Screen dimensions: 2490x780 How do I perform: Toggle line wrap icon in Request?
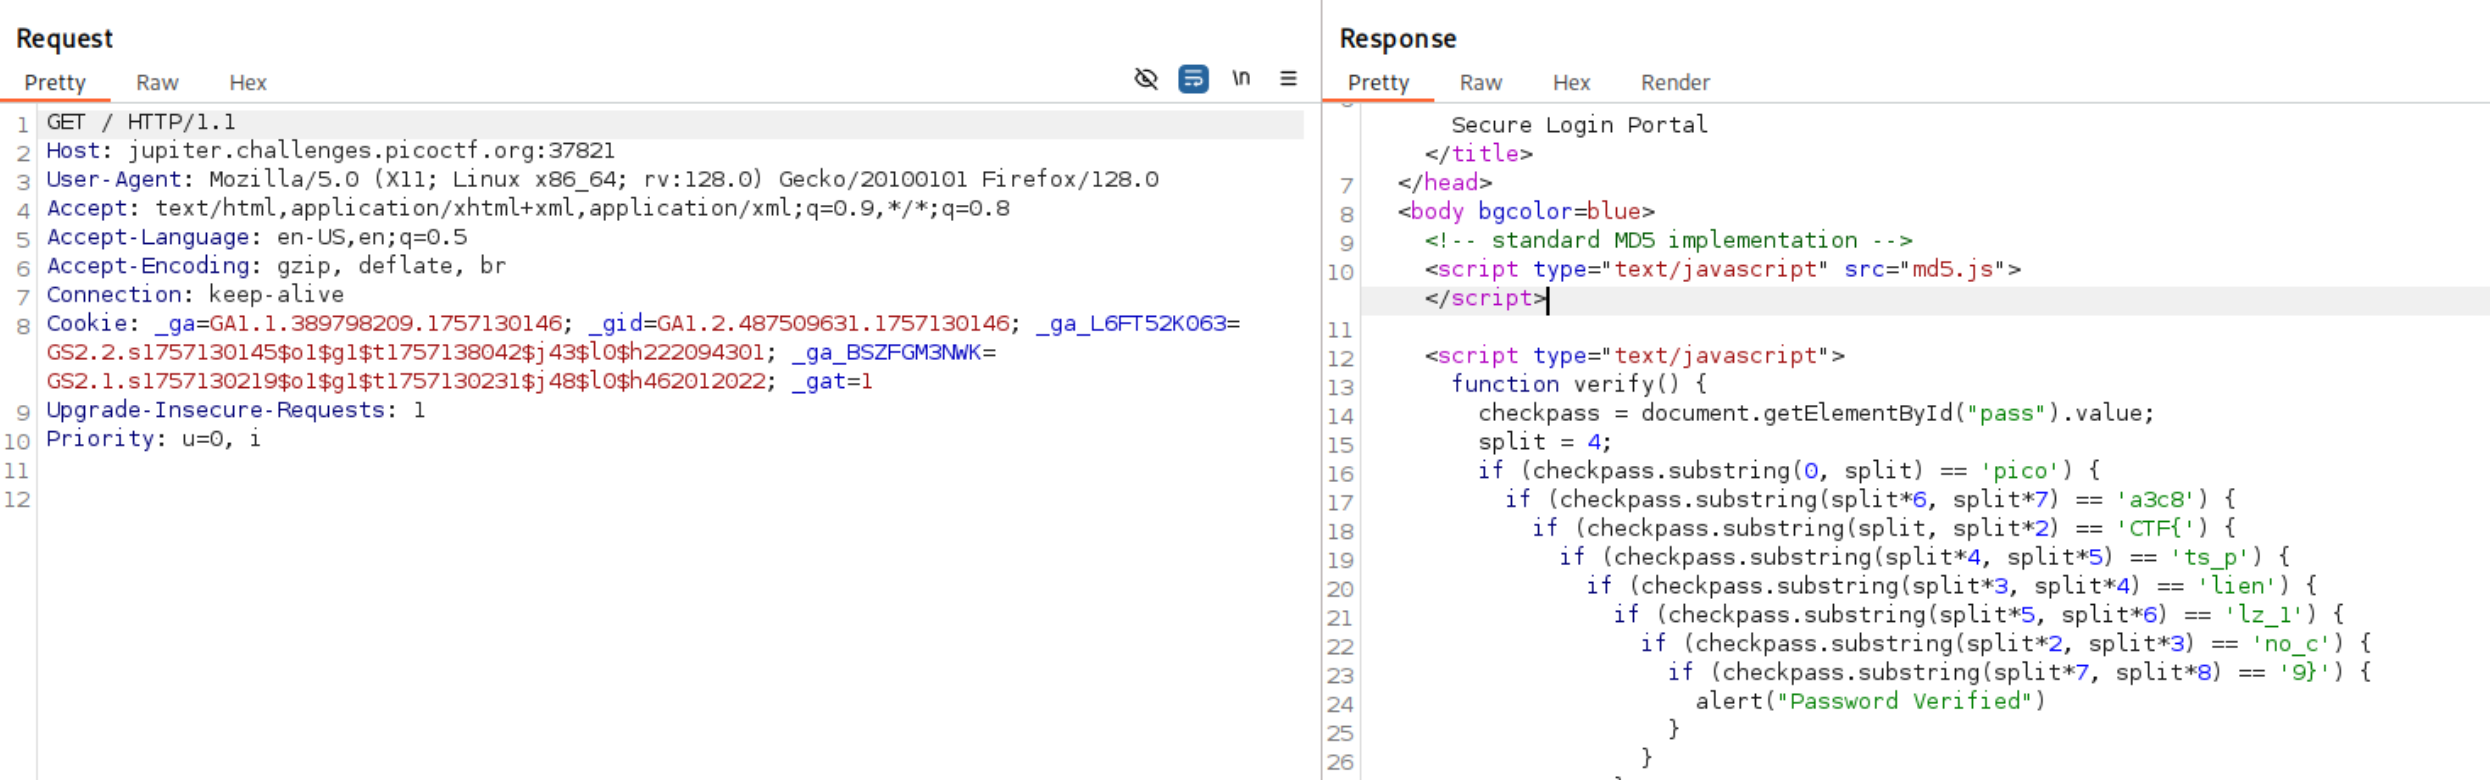(x=1193, y=79)
